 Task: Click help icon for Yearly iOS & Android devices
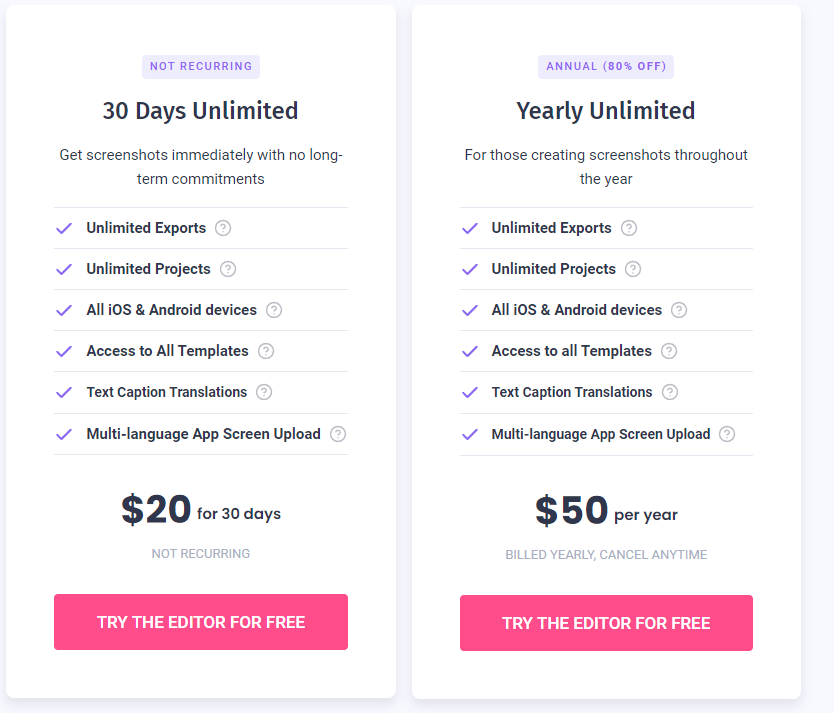pos(679,310)
